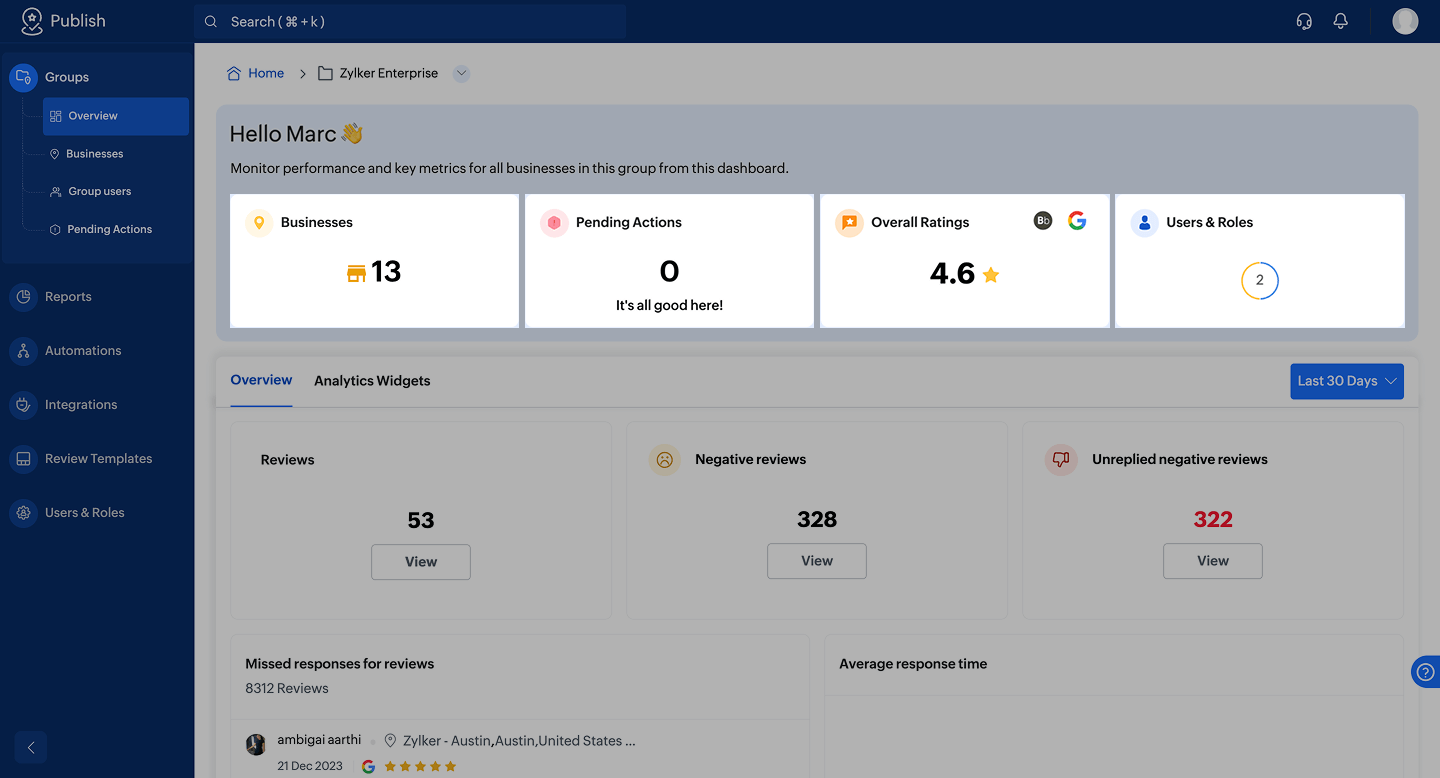Switch to the Analytics Widgets tab
This screenshot has width=1440, height=778.
point(372,381)
